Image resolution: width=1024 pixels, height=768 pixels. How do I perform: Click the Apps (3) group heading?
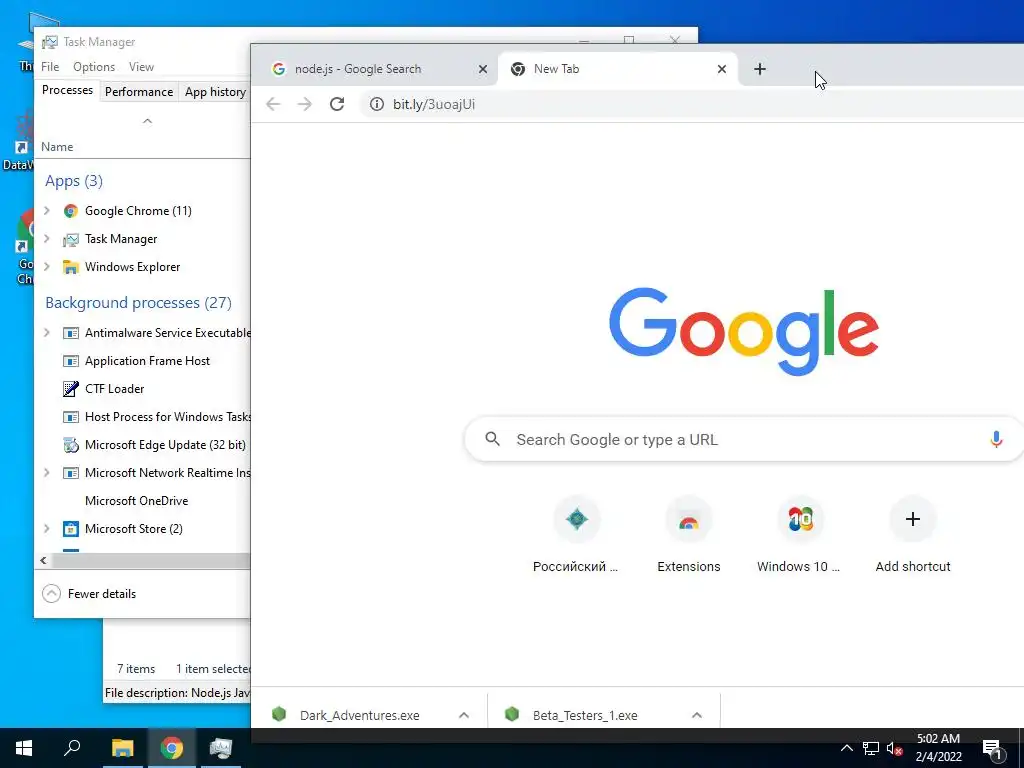click(74, 181)
